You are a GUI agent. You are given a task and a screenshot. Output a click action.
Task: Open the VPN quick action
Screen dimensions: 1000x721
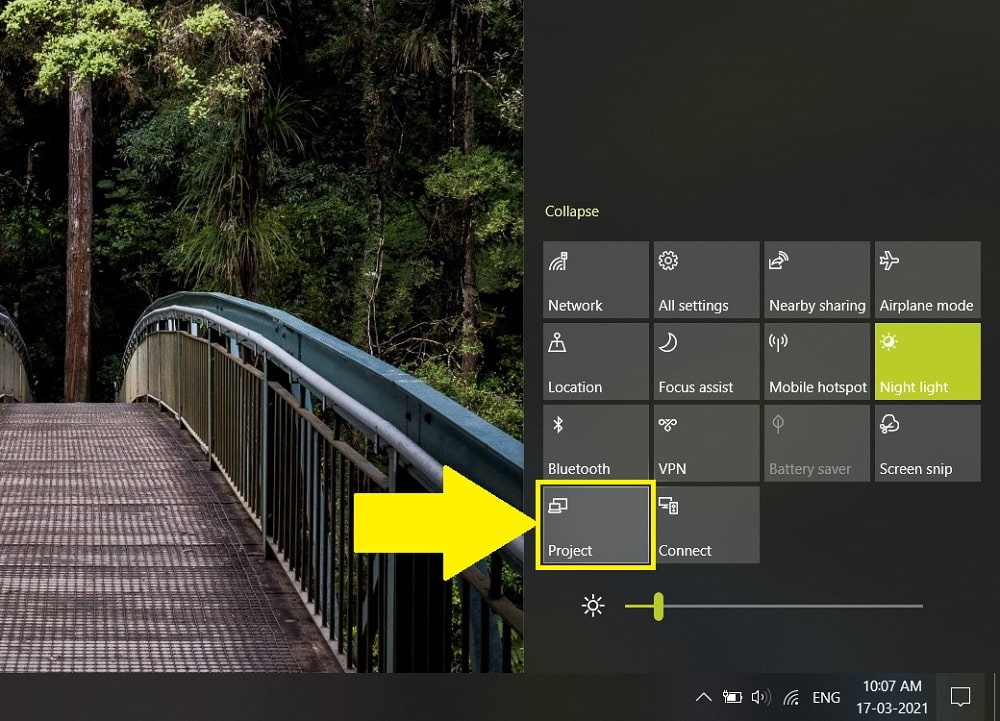(x=706, y=443)
